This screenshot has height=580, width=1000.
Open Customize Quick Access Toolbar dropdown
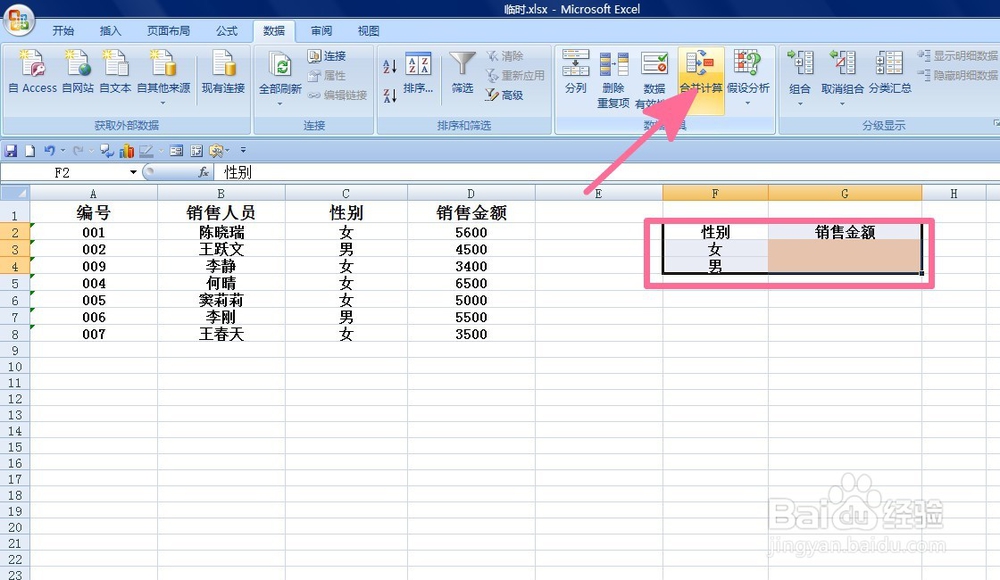[x=243, y=151]
